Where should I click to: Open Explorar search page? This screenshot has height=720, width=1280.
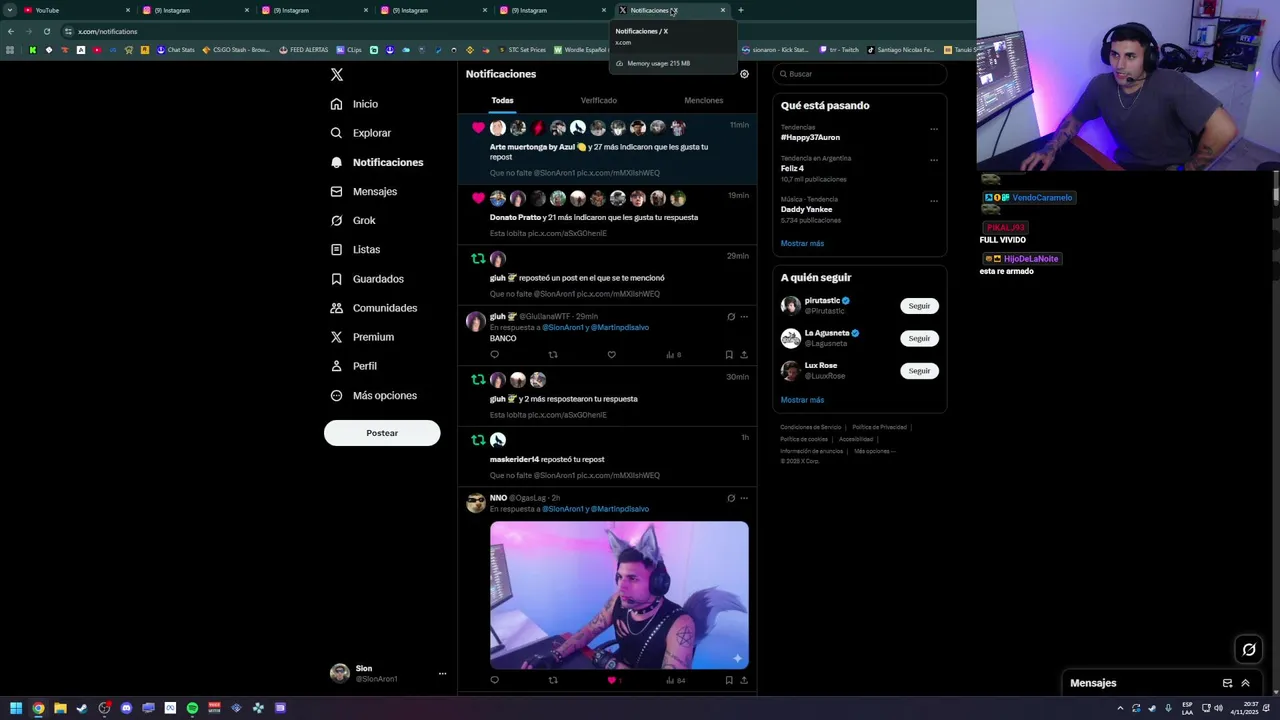361,133
